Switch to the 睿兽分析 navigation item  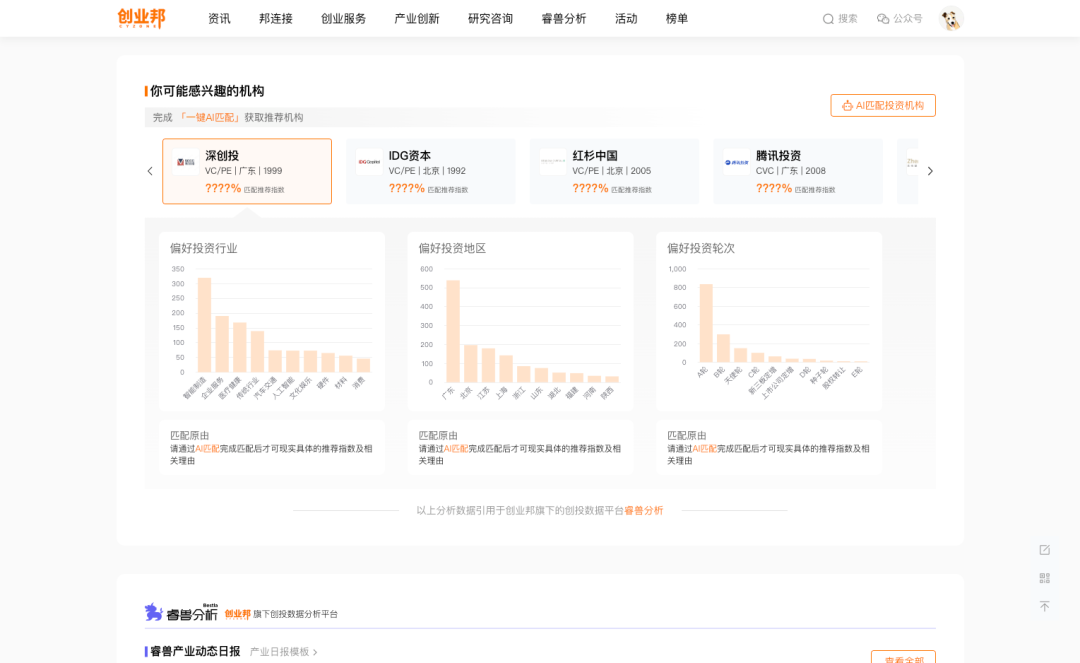[562, 18]
